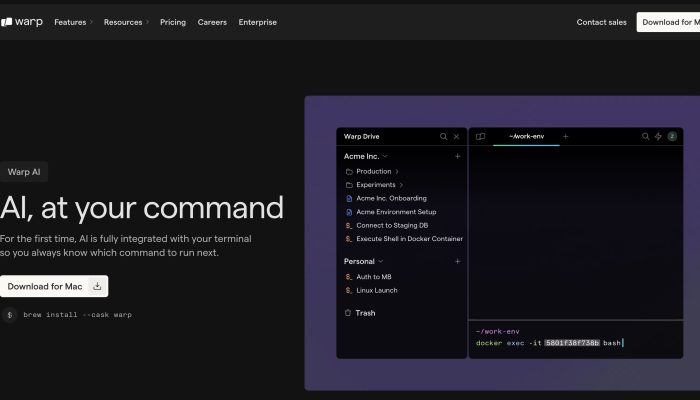
Task: Click the terminal search magnifier icon
Action: click(x=645, y=137)
